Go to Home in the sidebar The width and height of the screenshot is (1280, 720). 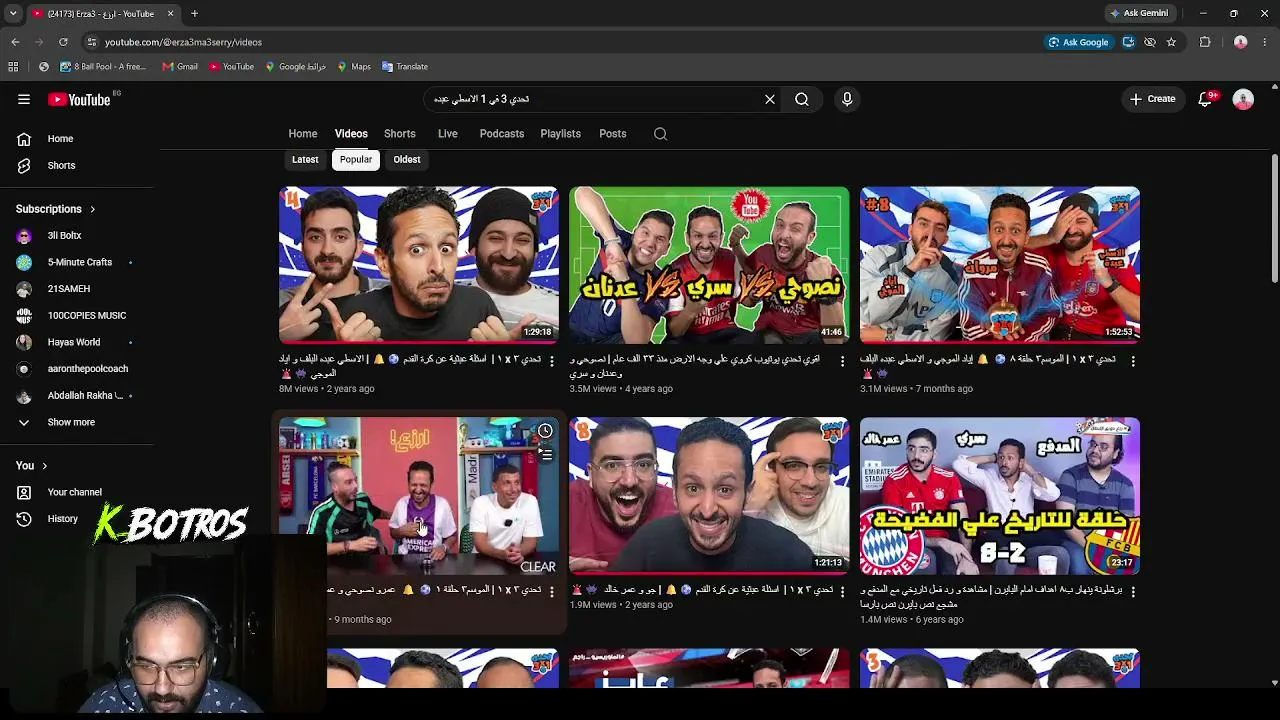click(78, 139)
